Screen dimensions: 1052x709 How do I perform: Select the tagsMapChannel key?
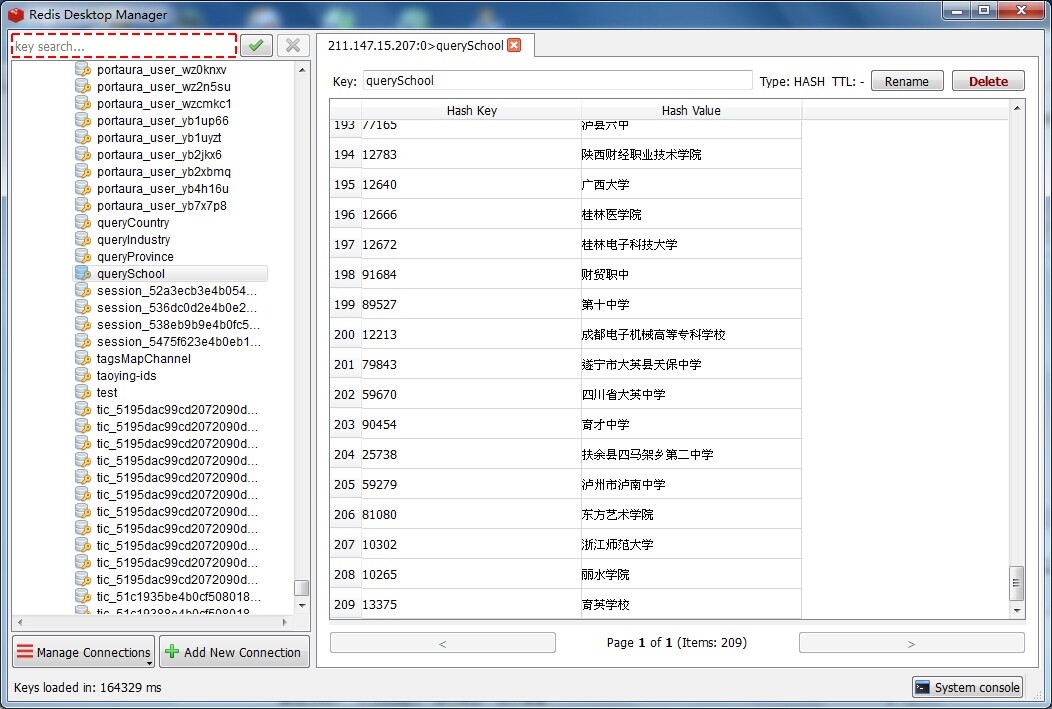pyautogui.click(x=144, y=358)
